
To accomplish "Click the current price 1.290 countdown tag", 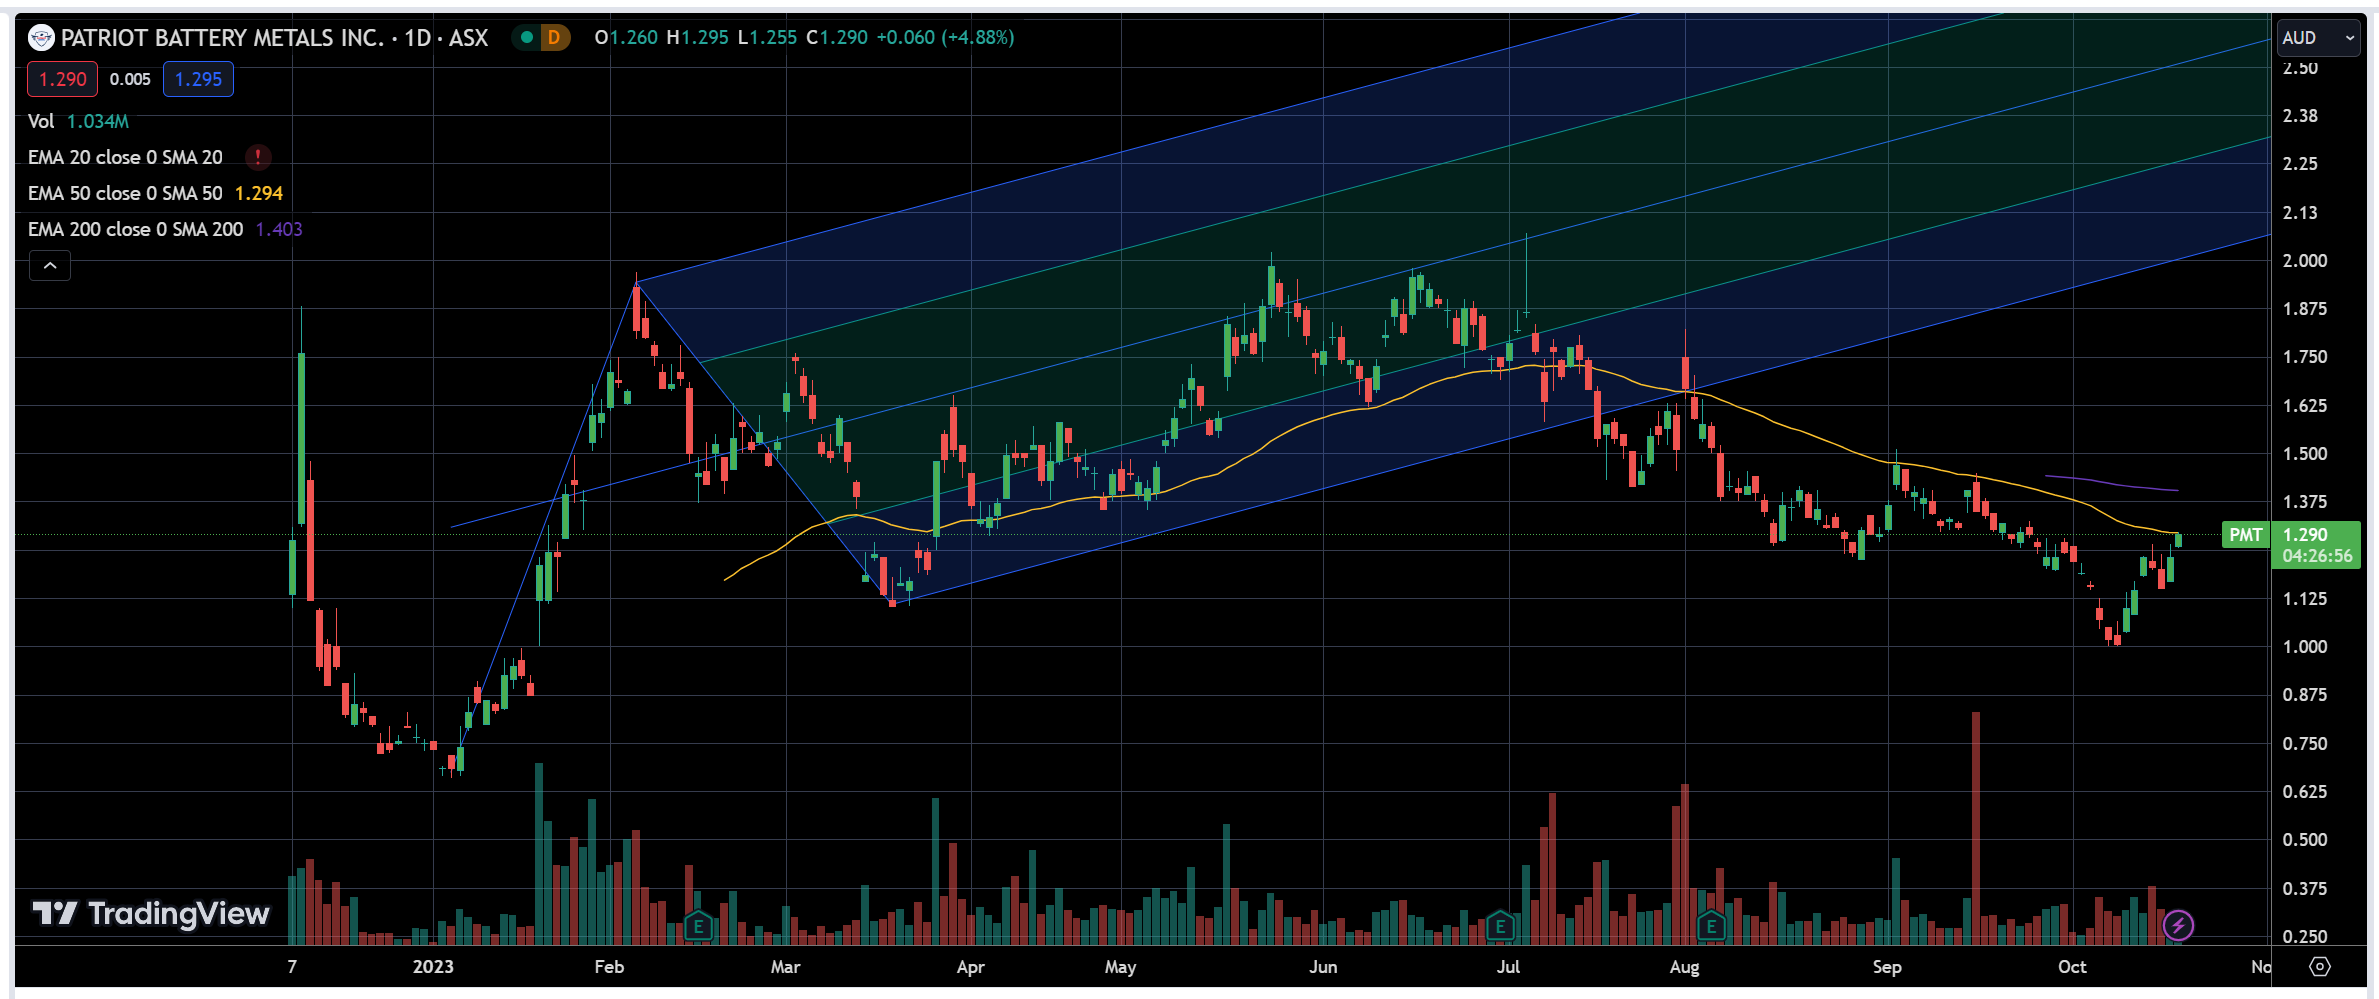I will [2316, 545].
